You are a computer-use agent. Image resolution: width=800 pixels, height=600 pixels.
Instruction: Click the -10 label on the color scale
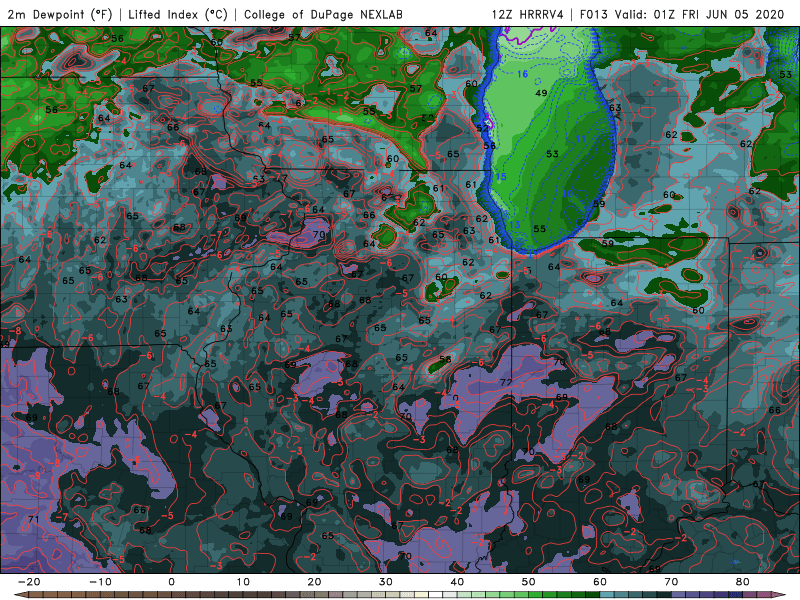click(100, 582)
